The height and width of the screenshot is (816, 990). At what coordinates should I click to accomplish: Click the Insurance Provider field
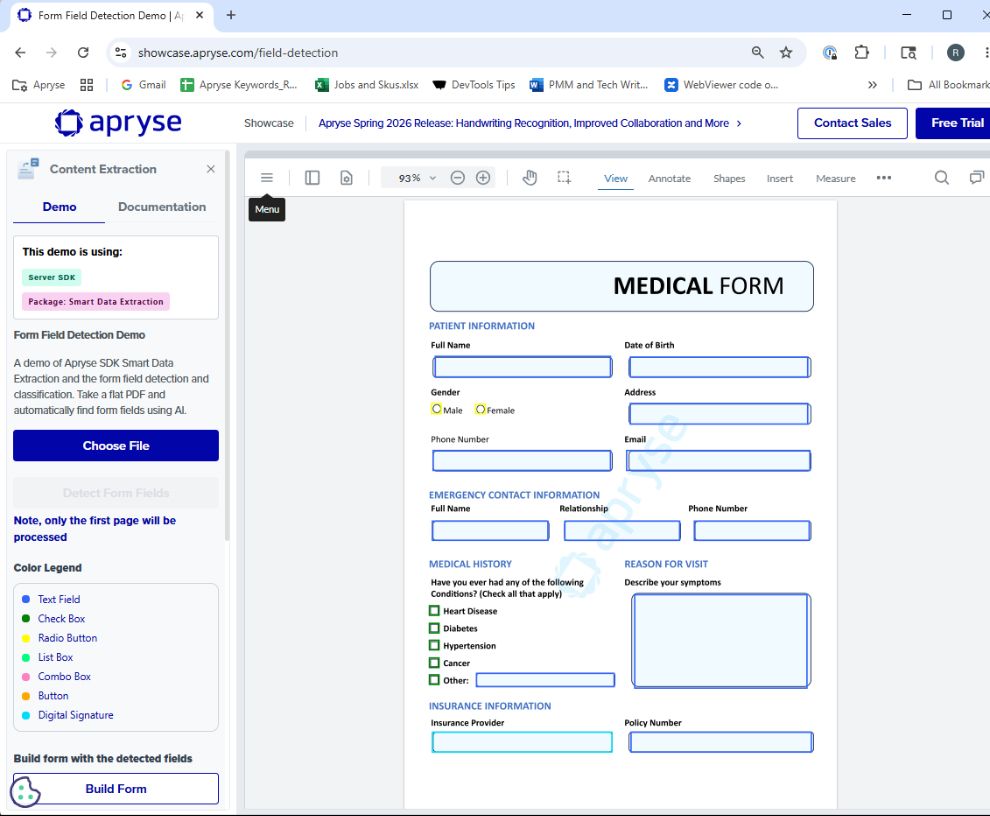tap(522, 742)
